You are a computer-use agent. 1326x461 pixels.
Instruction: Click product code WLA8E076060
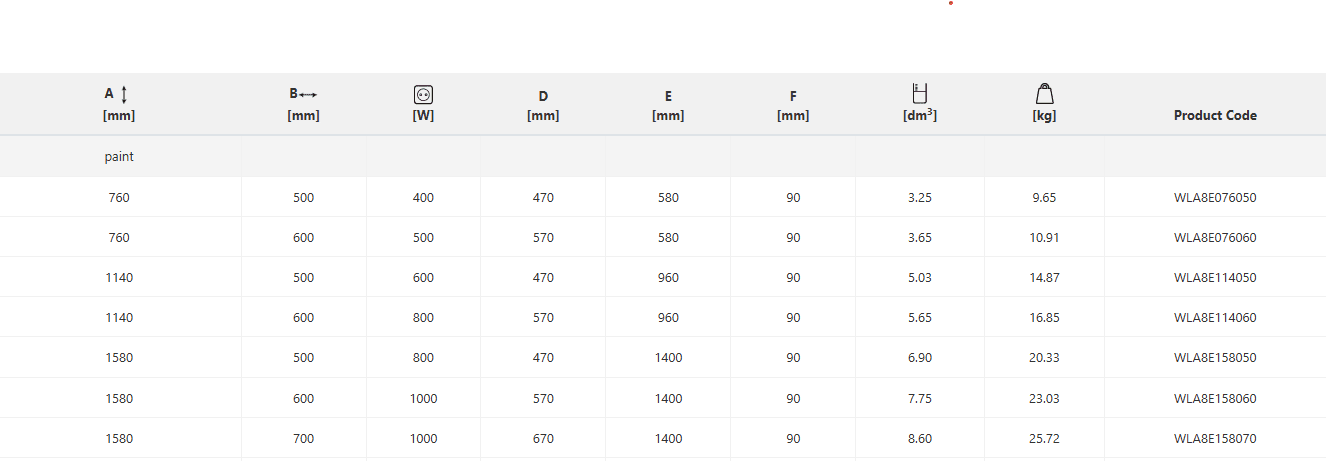tap(1215, 238)
